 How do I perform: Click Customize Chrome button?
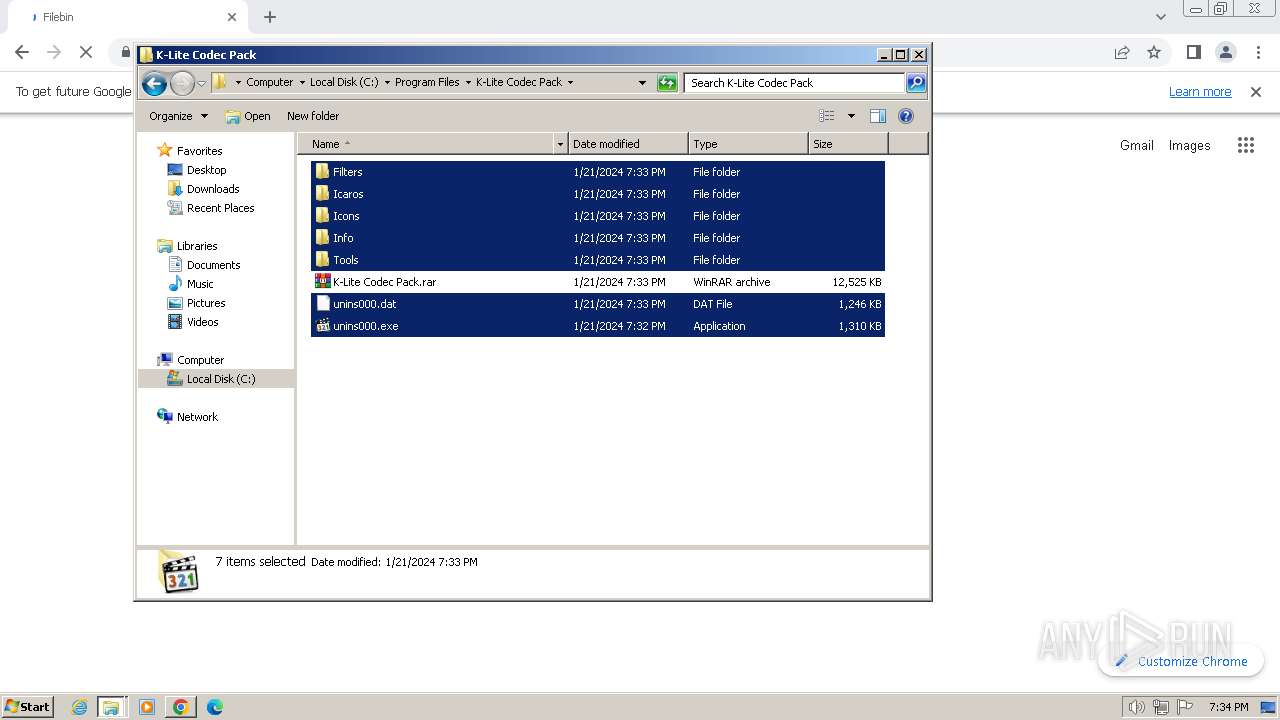tap(1181, 661)
